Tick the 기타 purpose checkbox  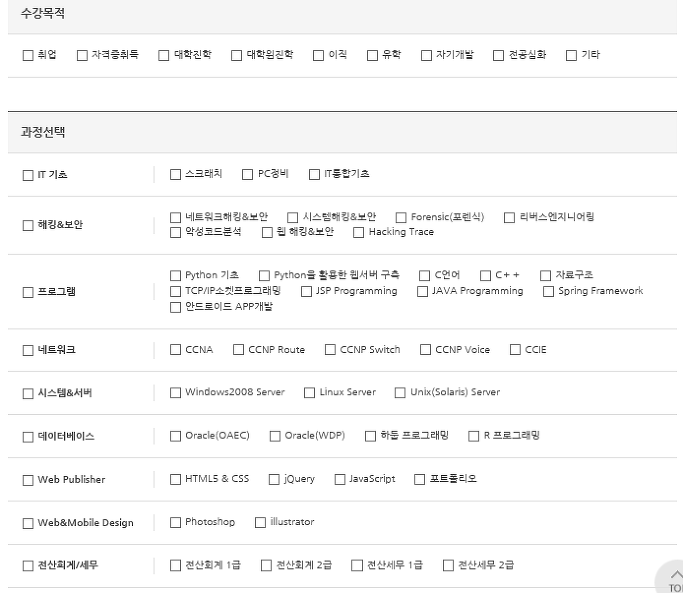click(571, 55)
